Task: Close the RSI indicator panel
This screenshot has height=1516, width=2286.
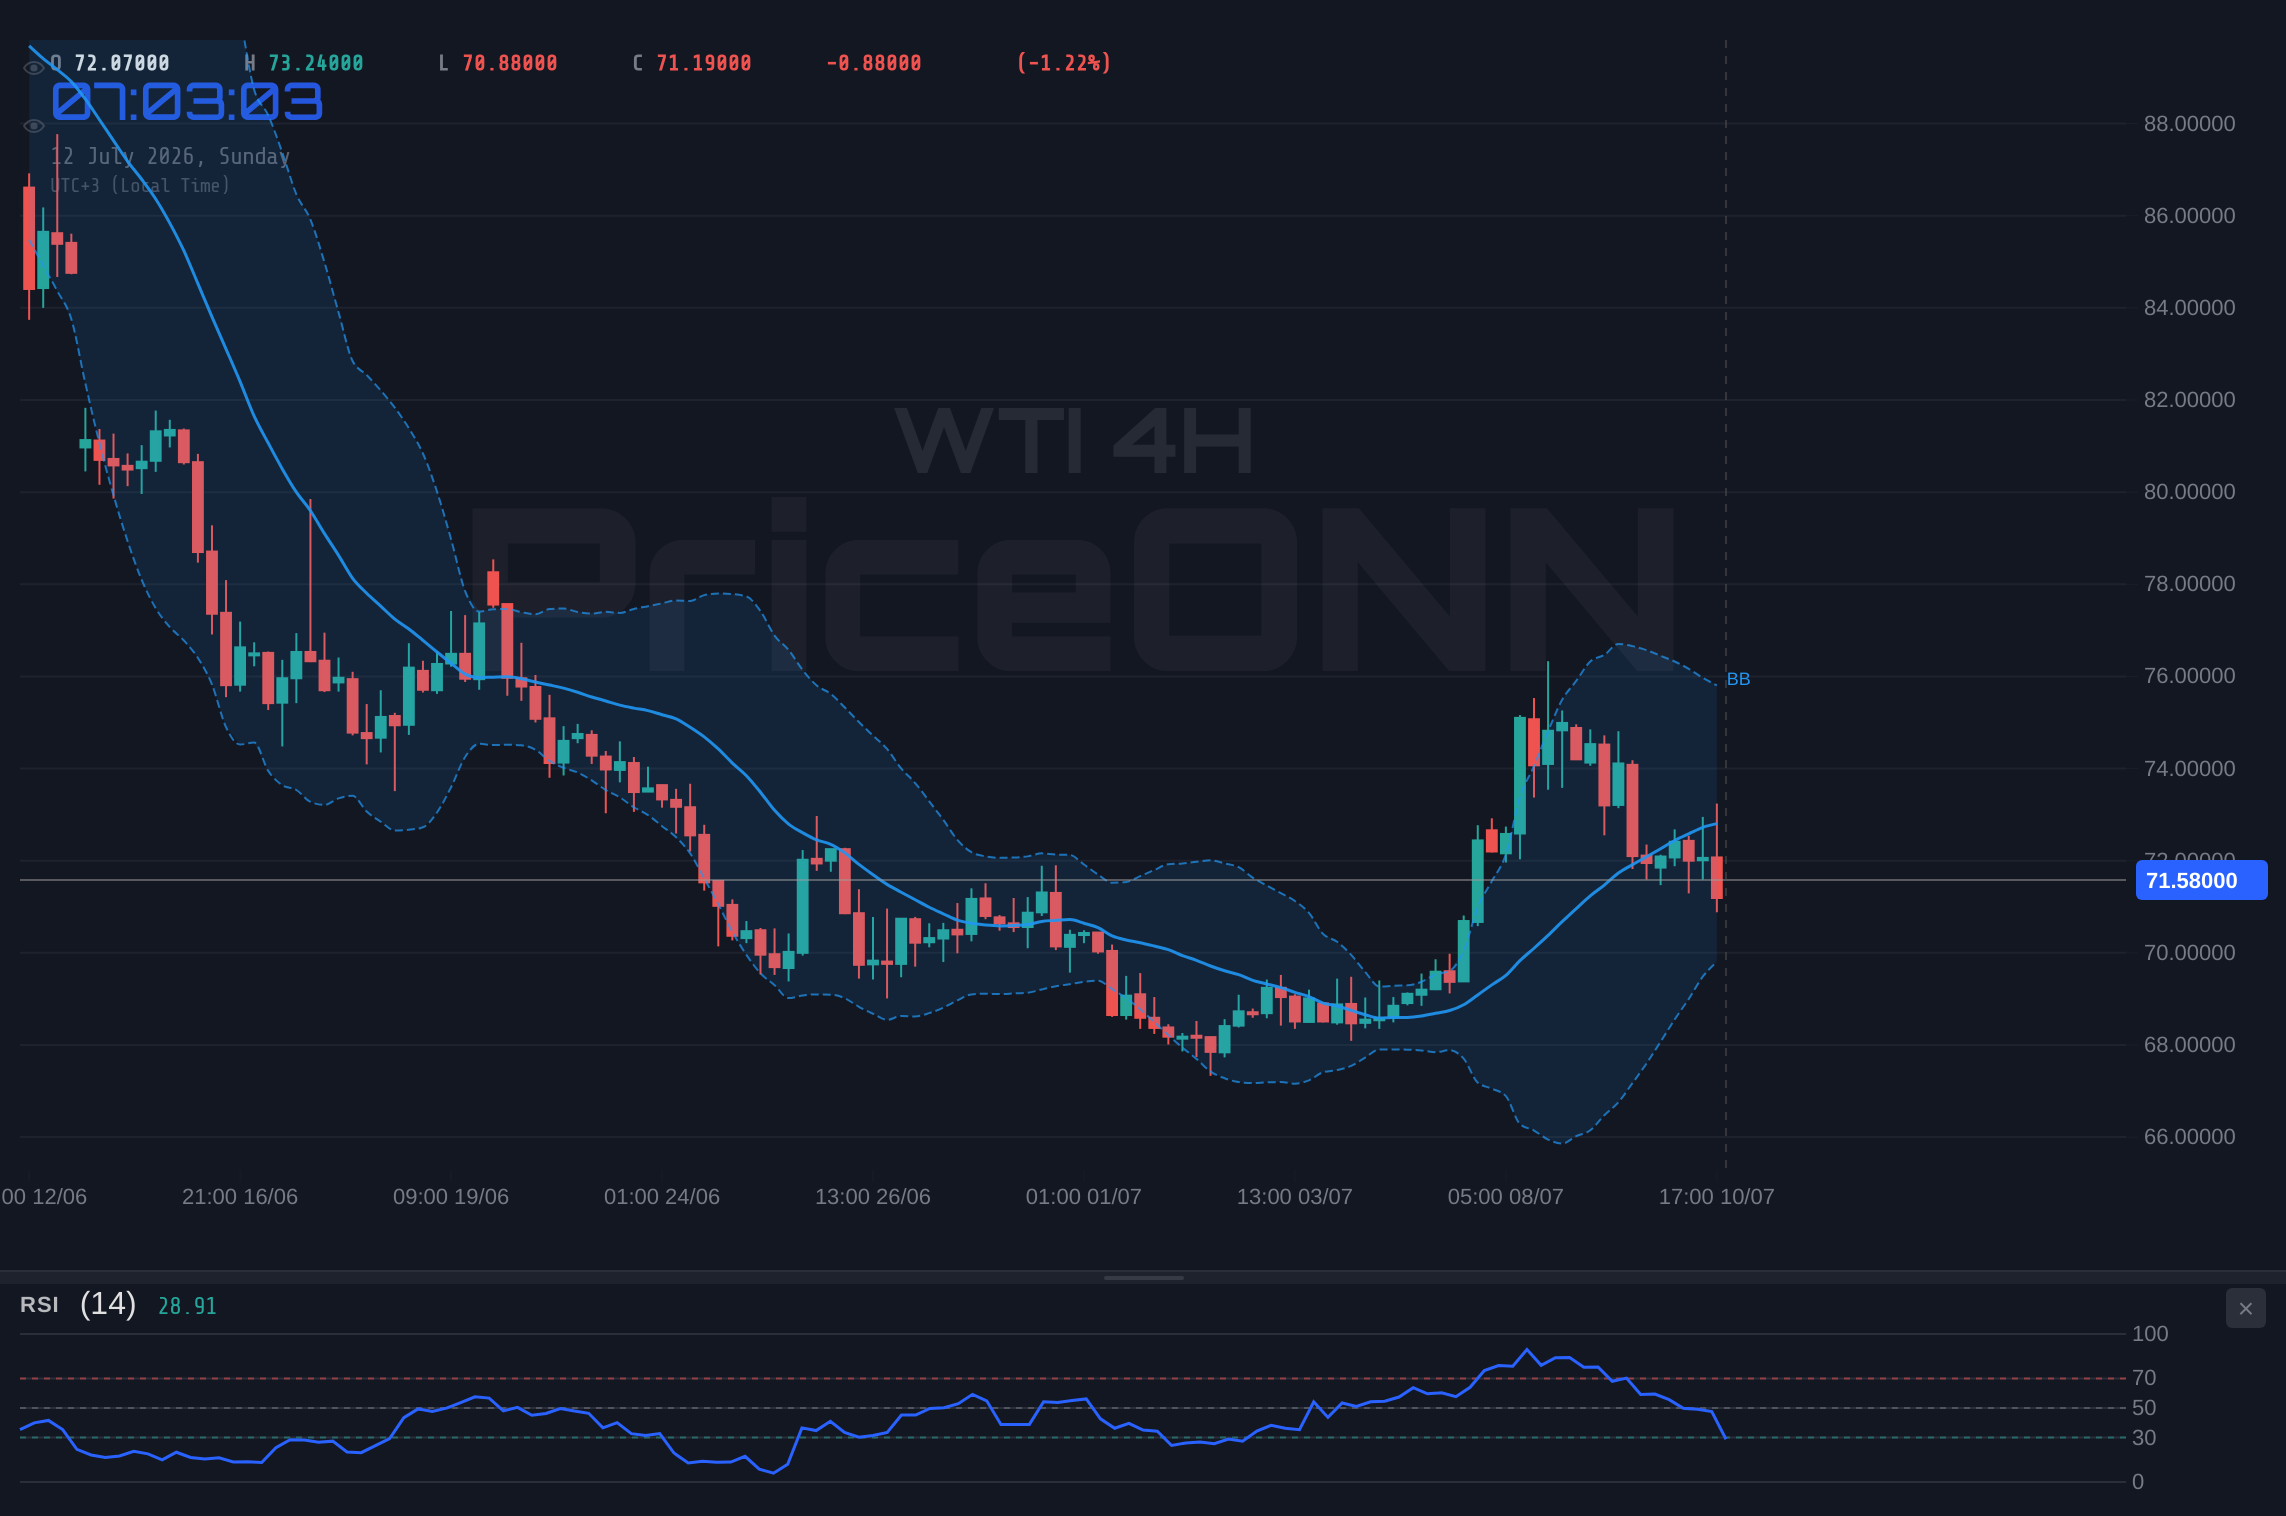Action: 2245,1308
